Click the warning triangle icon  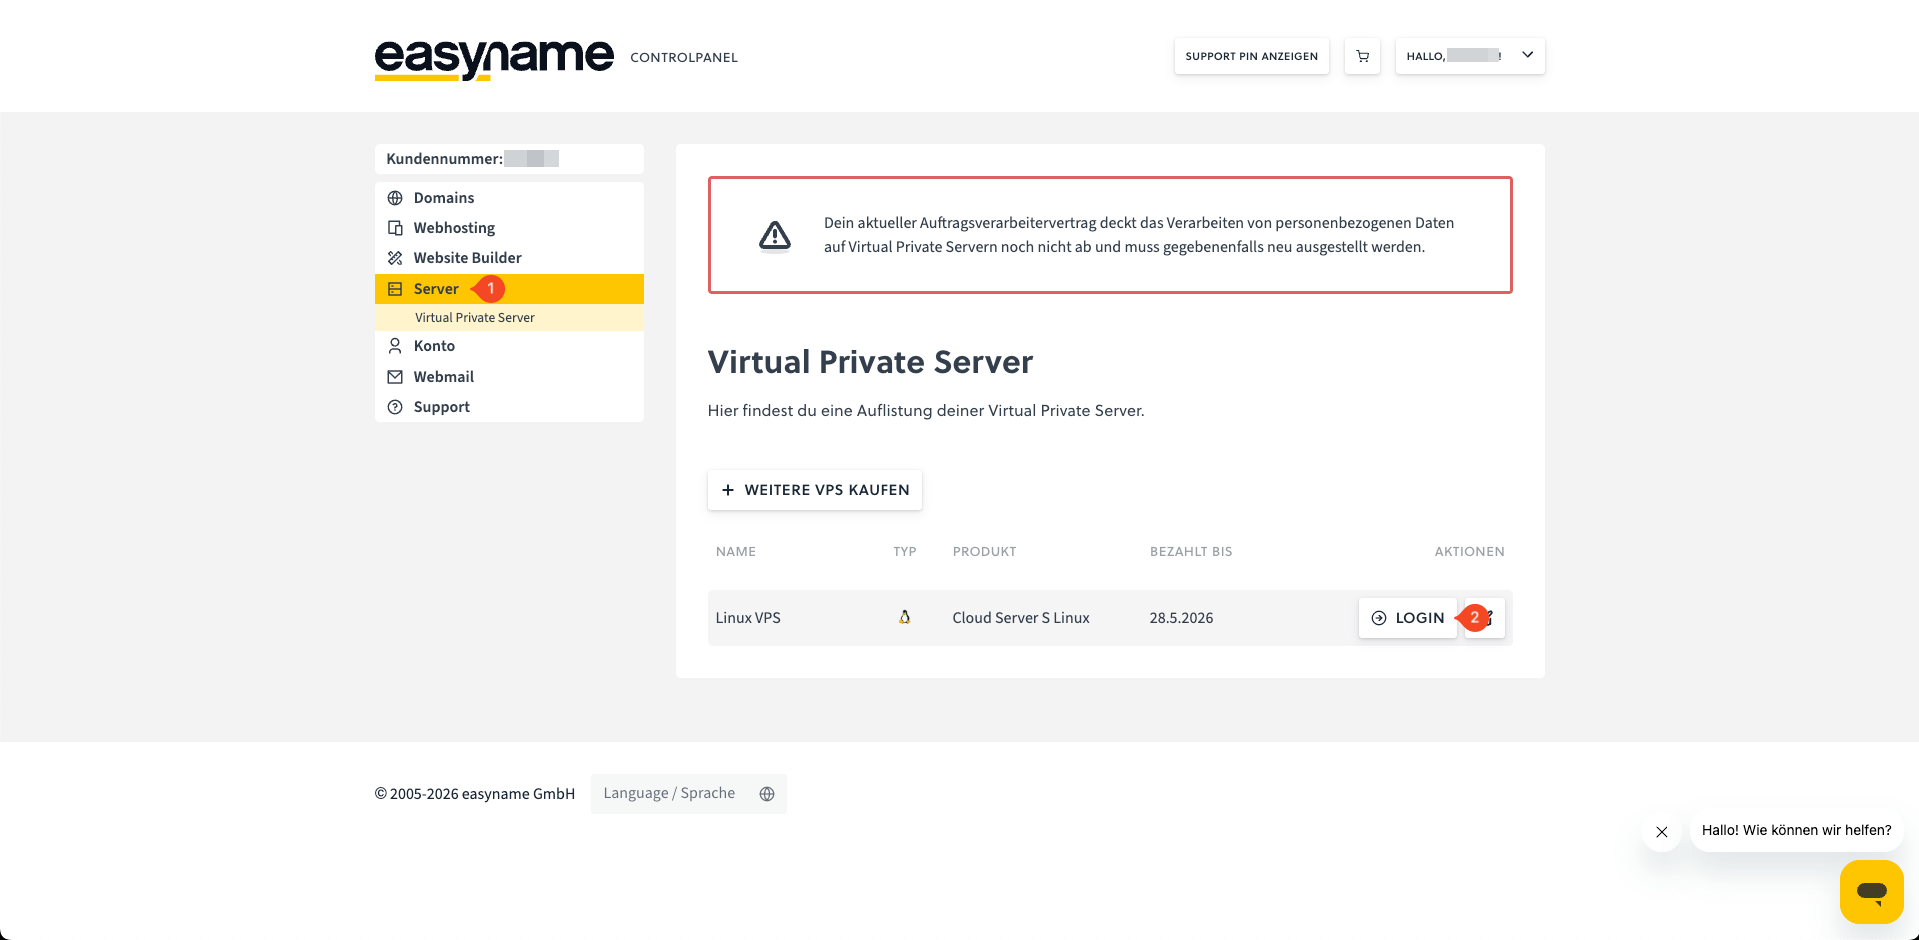pyautogui.click(x=774, y=236)
